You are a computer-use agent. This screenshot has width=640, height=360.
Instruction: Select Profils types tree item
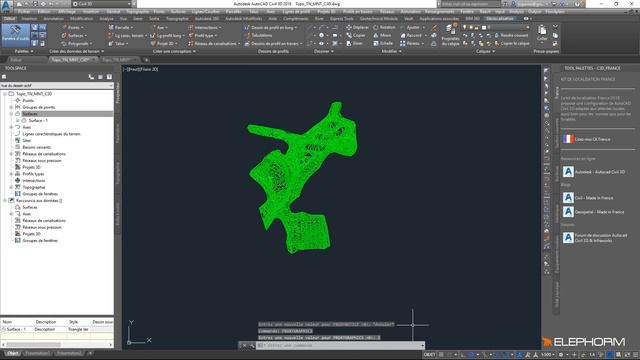pyautogui.click(x=33, y=174)
